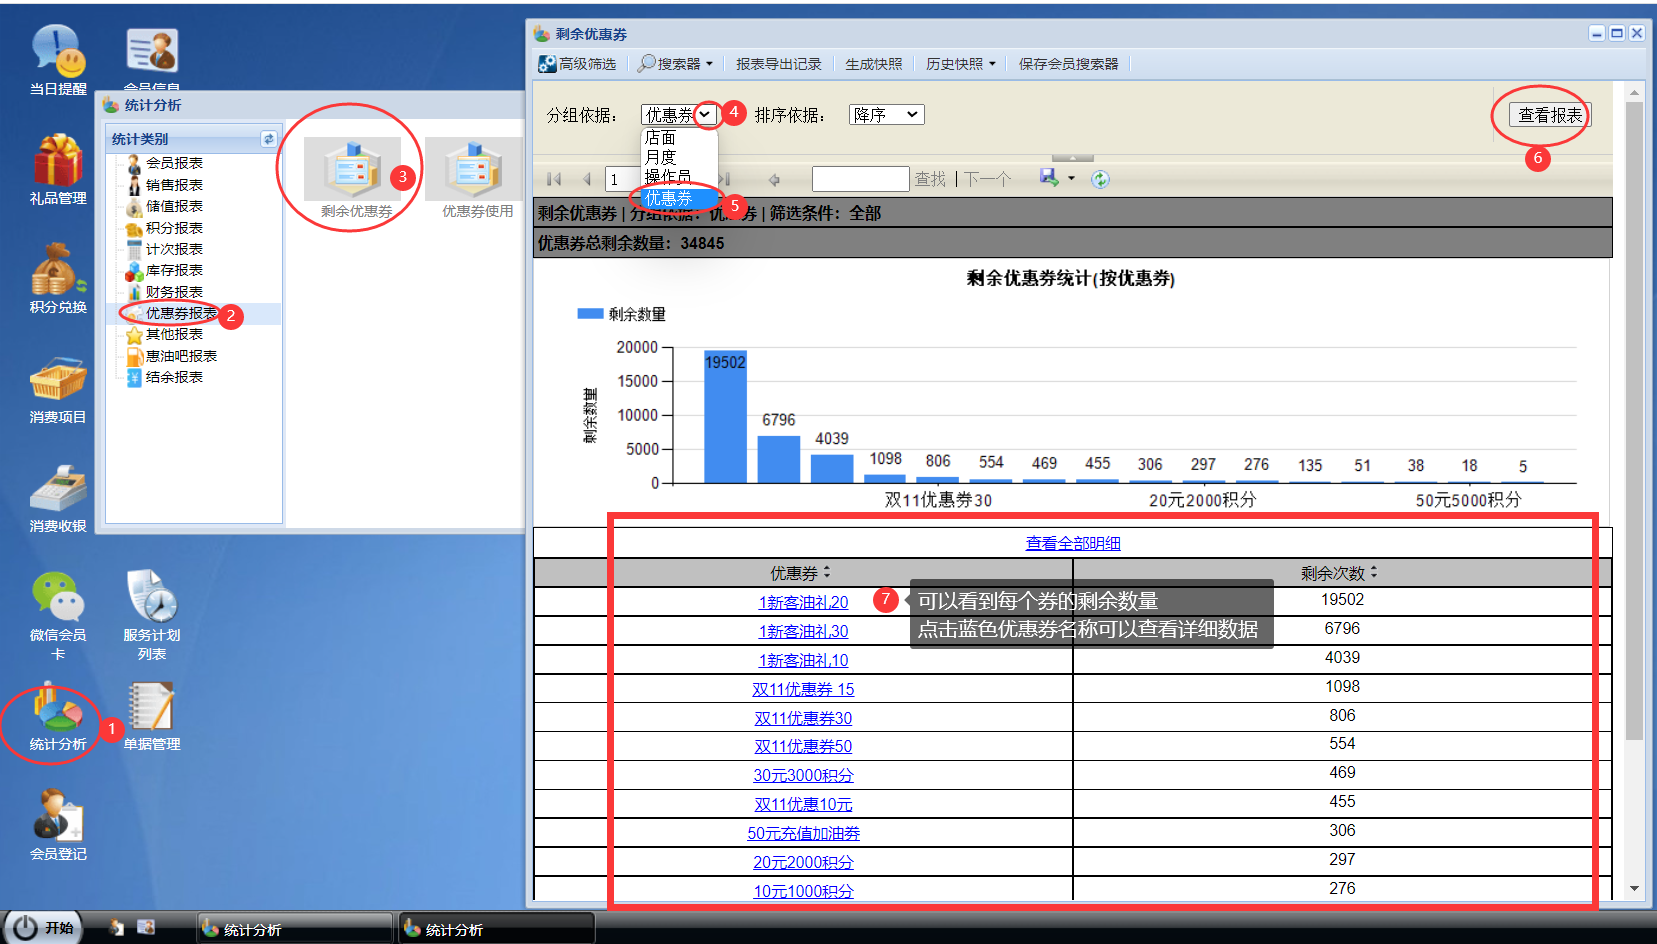Open the 会员登记 icon
This screenshot has width=1657, height=944.
[58, 825]
